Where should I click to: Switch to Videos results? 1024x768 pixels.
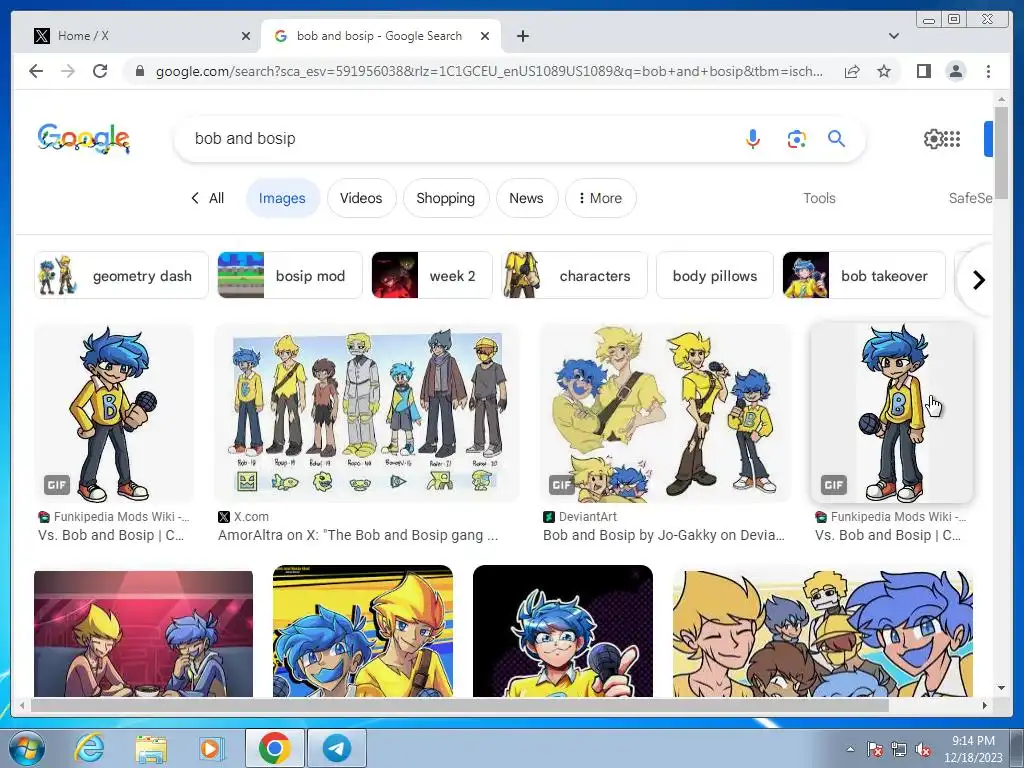361,198
